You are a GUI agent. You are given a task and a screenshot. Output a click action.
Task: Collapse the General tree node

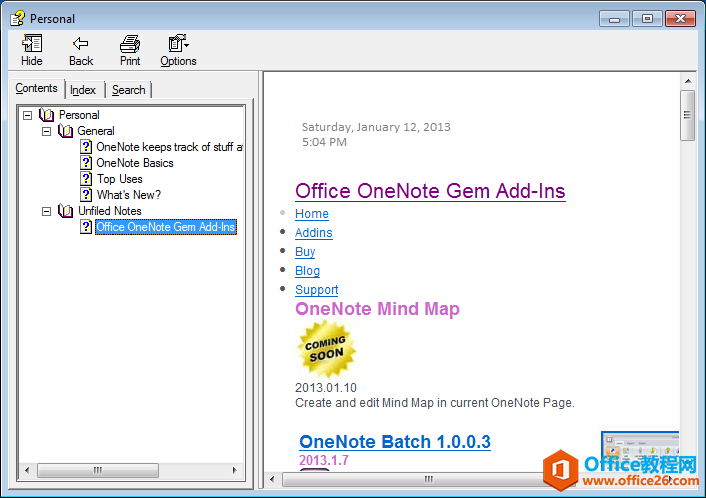[x=46, y=131]
